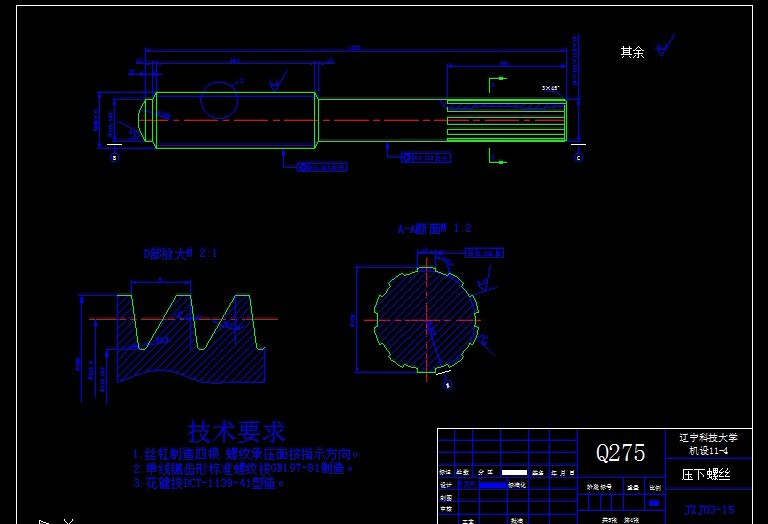Select the hatched spline cross-section
The height and width of the screenshot is (524, 768).
point(426,320)
